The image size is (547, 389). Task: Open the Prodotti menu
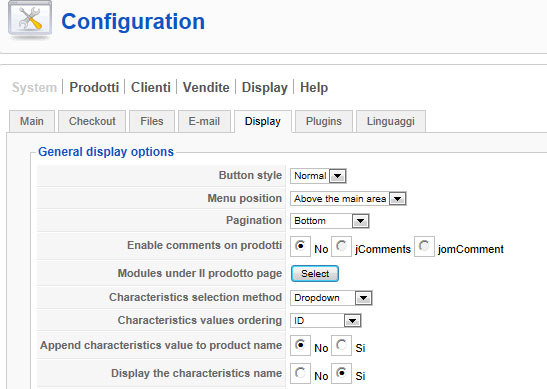click(x=94, y=87)
